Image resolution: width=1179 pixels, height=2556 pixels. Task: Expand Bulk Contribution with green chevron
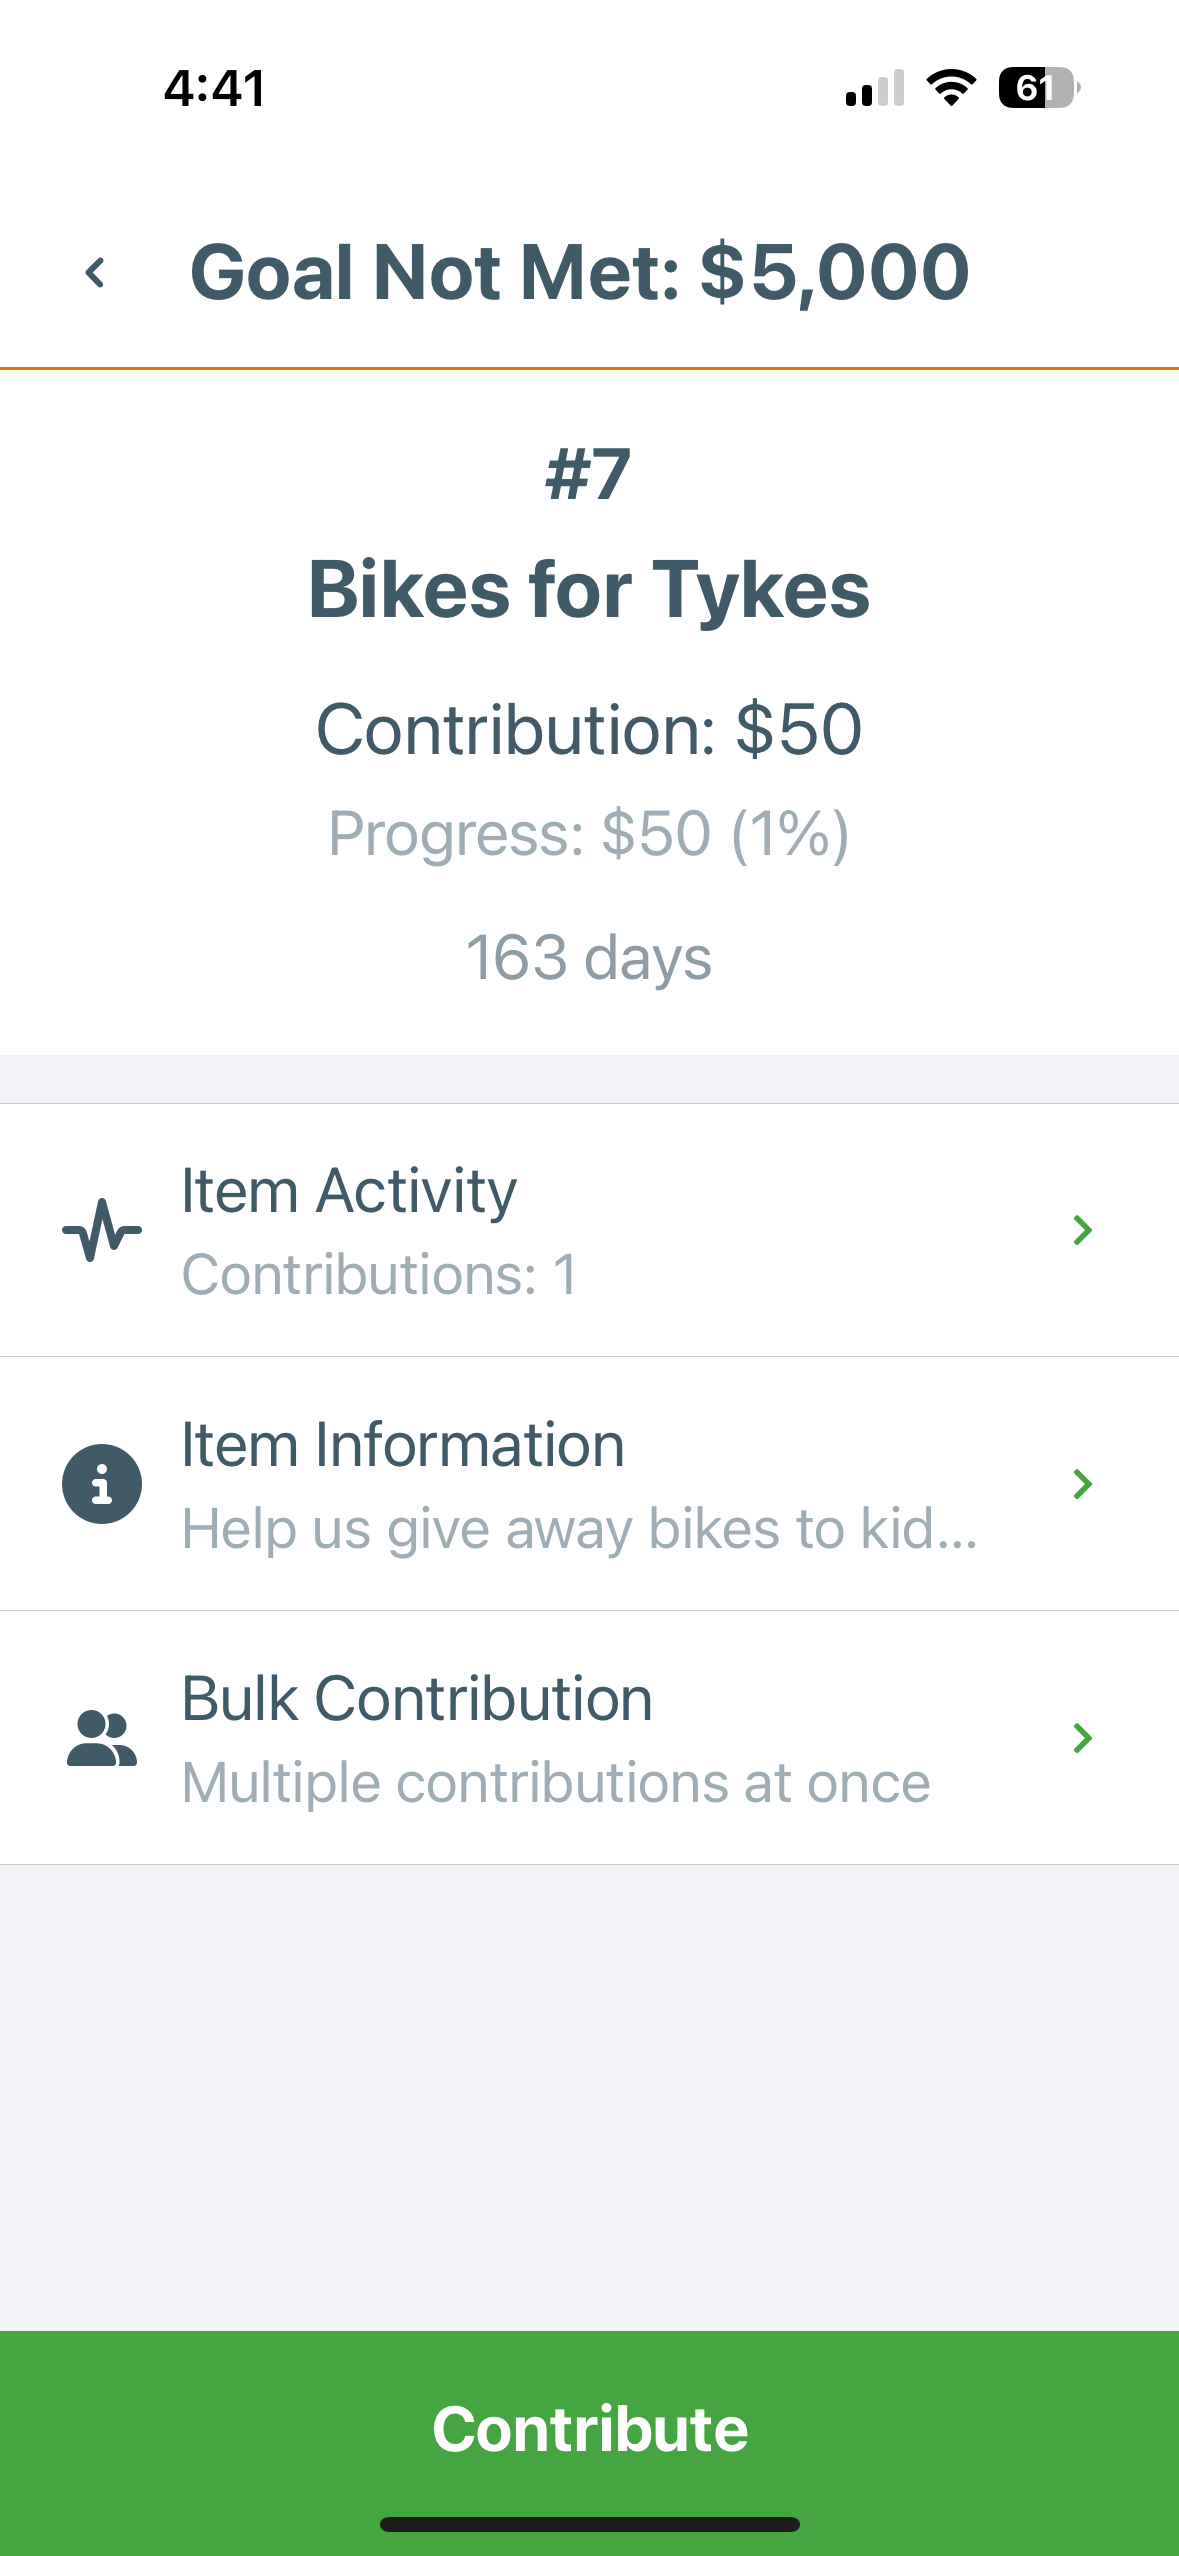1082,1738
